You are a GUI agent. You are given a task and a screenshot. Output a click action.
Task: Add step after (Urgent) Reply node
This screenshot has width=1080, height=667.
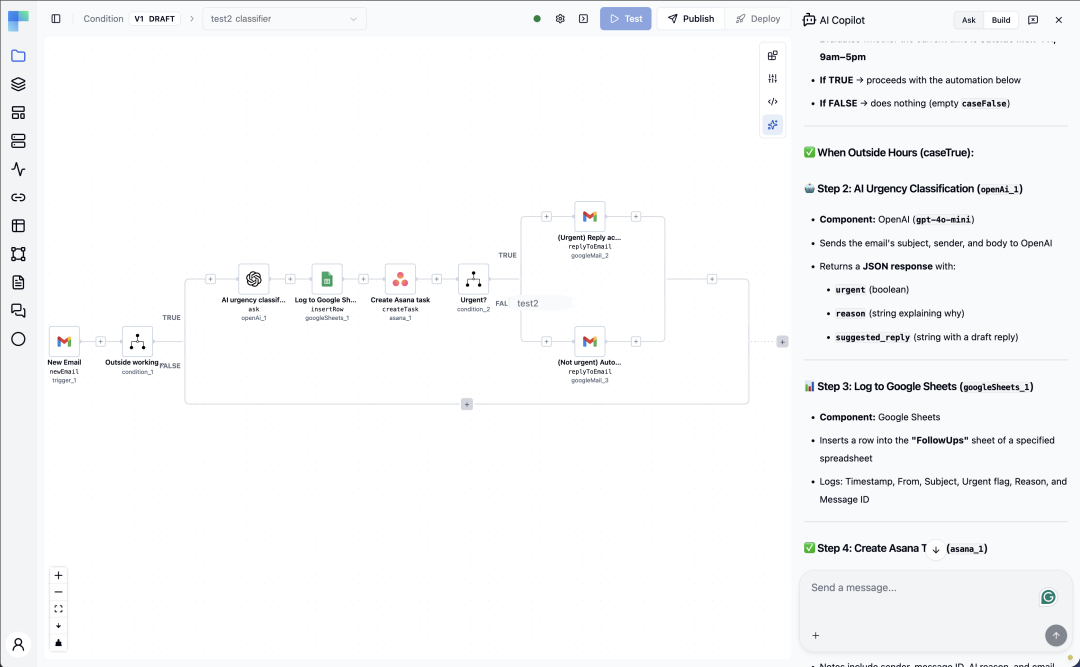(x=636, y=216)
